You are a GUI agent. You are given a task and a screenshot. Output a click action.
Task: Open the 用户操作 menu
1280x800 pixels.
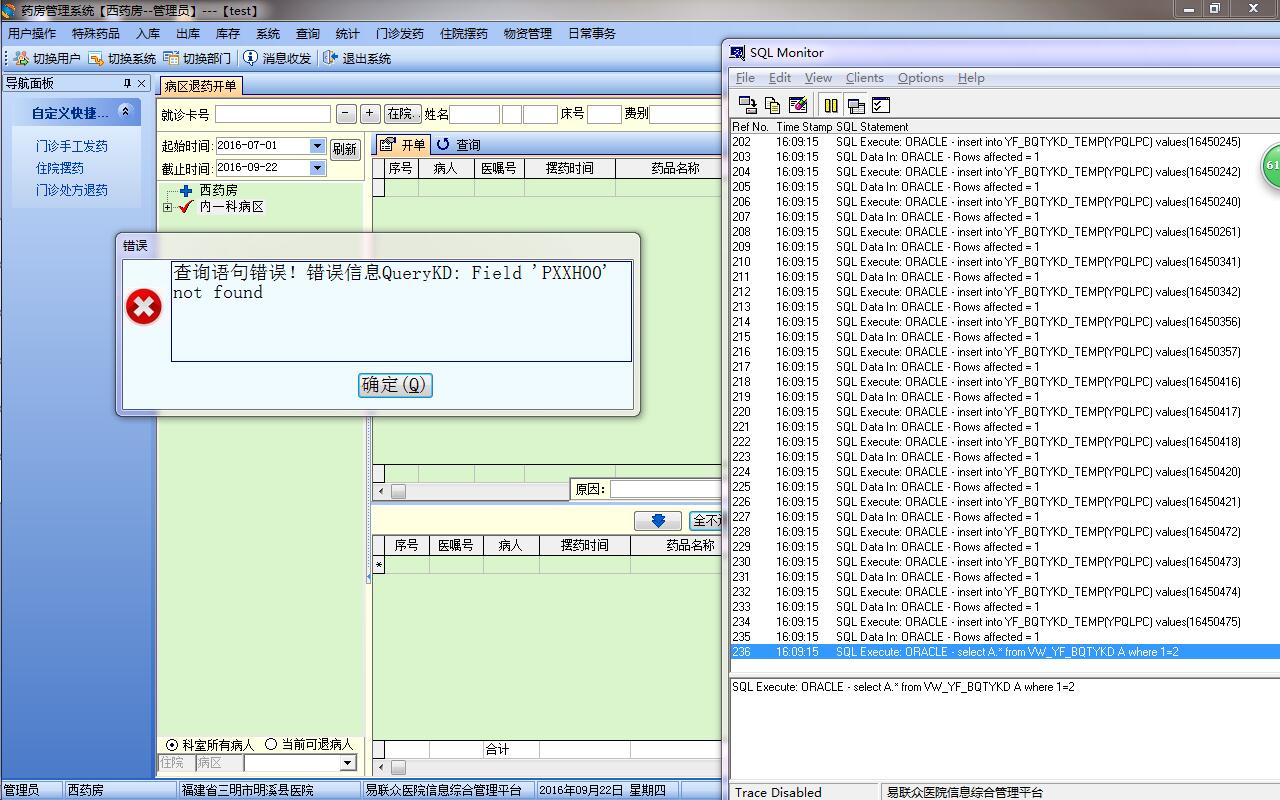32,33
